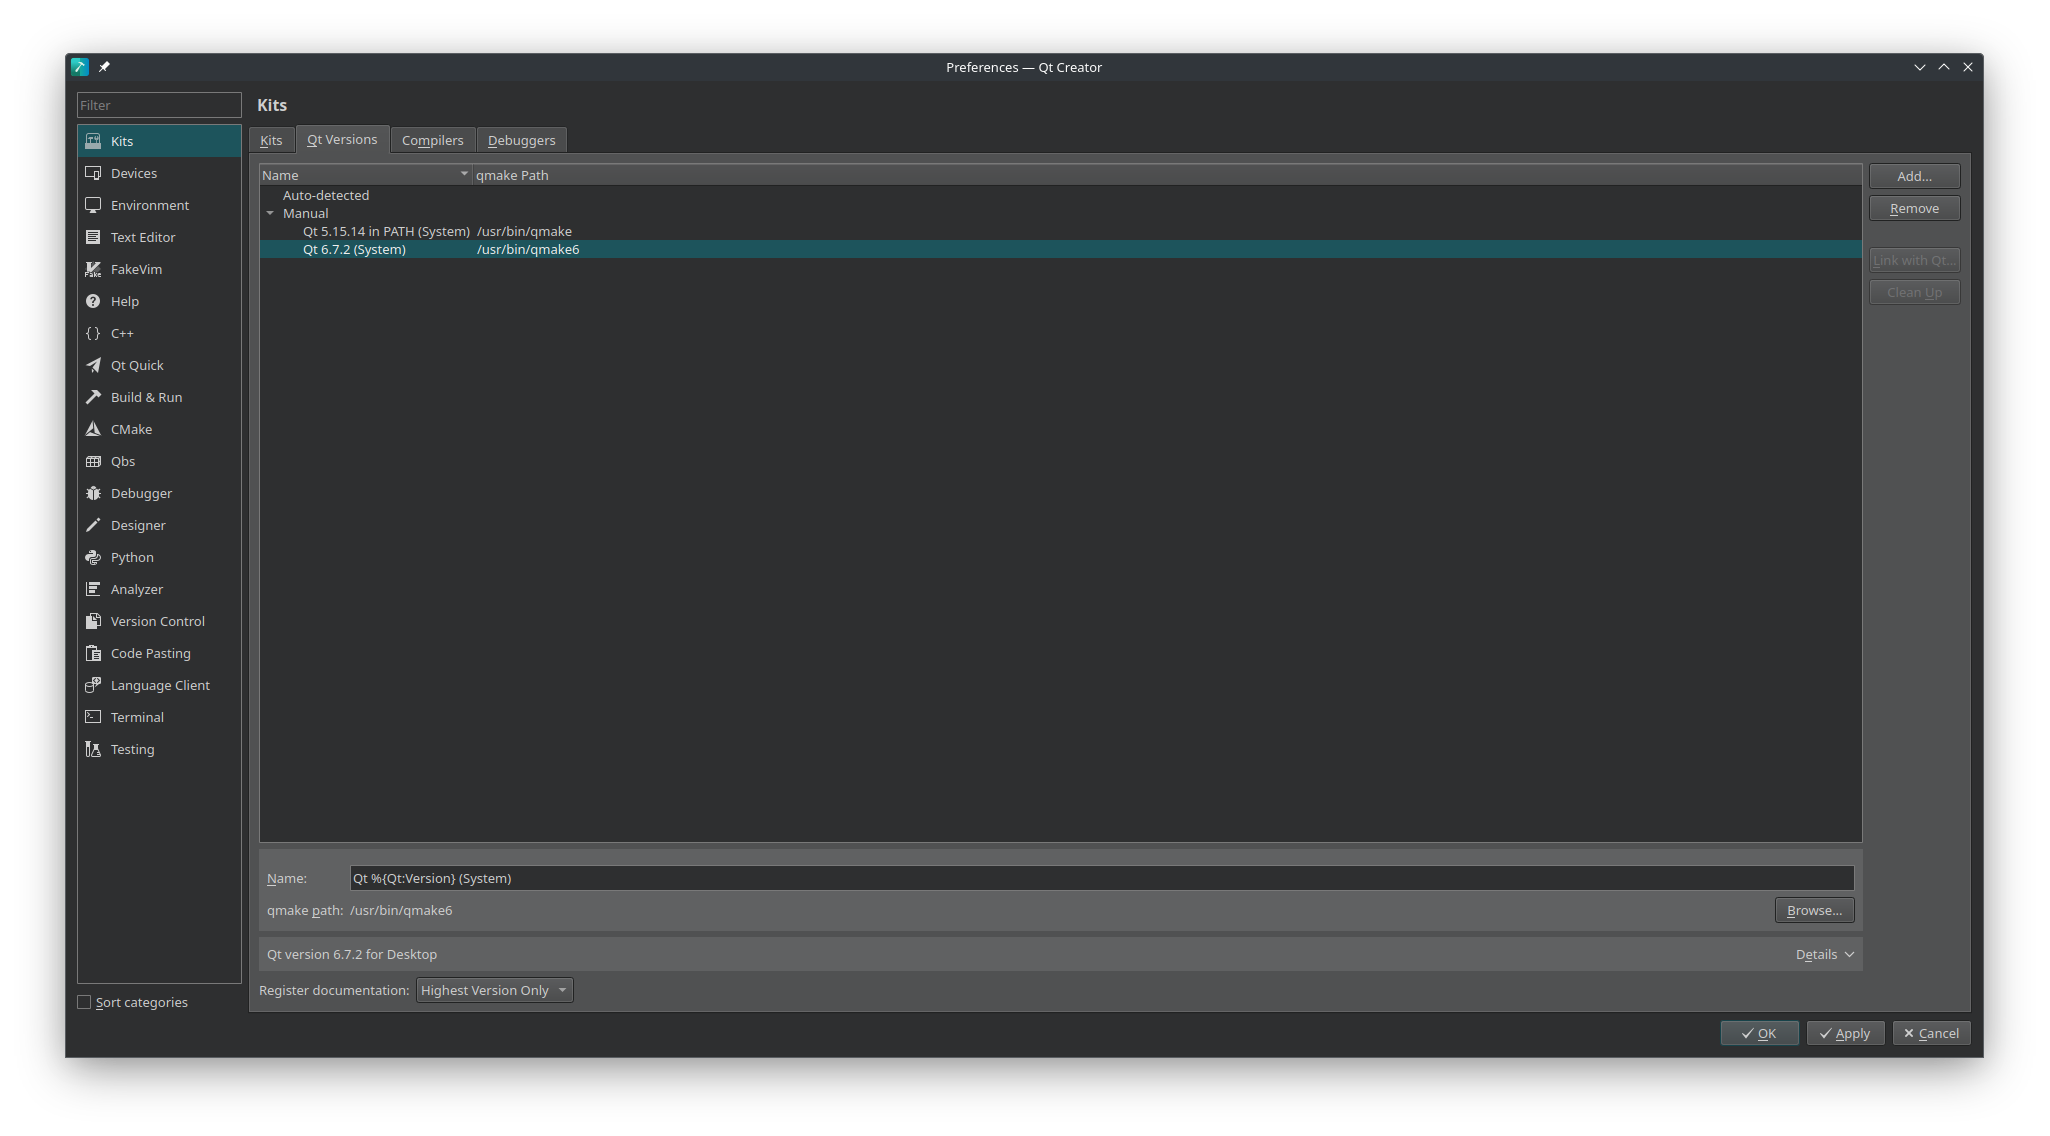This screenshot has width=2050, height=1136.
Task: Click the CMake triangle icon
Action: tap(93, 429)
